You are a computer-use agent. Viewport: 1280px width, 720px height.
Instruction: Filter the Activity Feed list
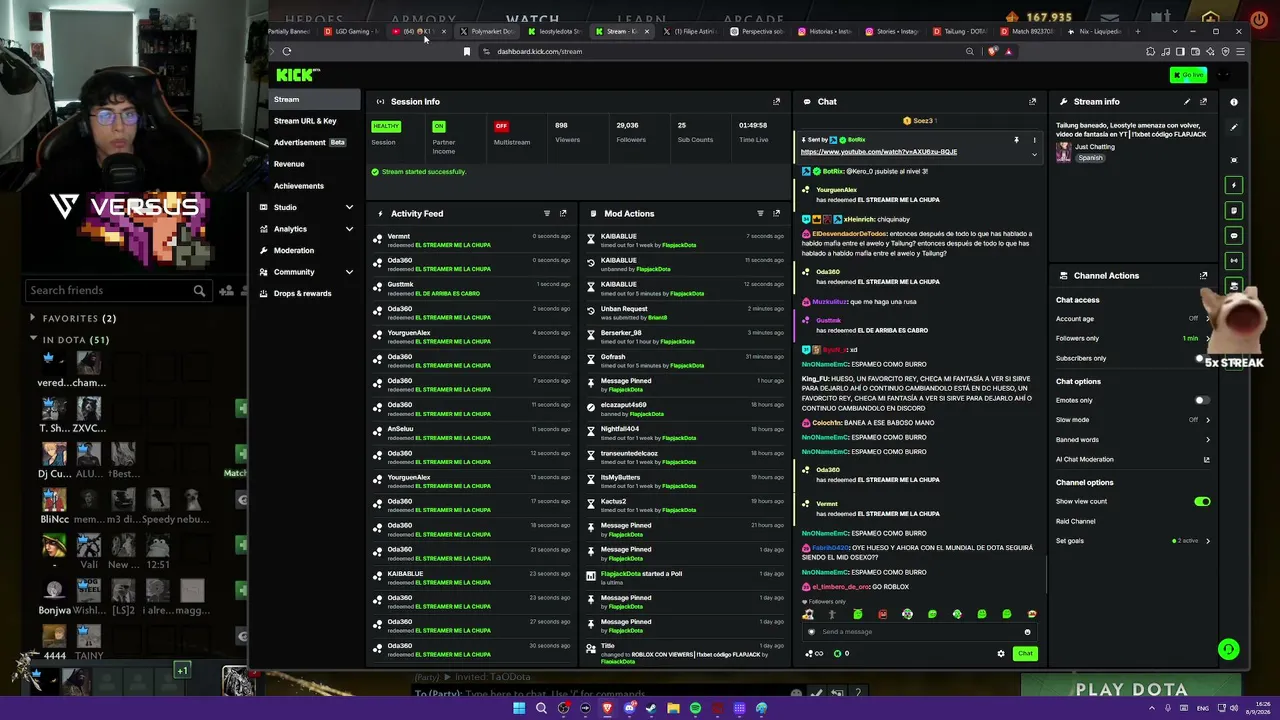point(546,213)
